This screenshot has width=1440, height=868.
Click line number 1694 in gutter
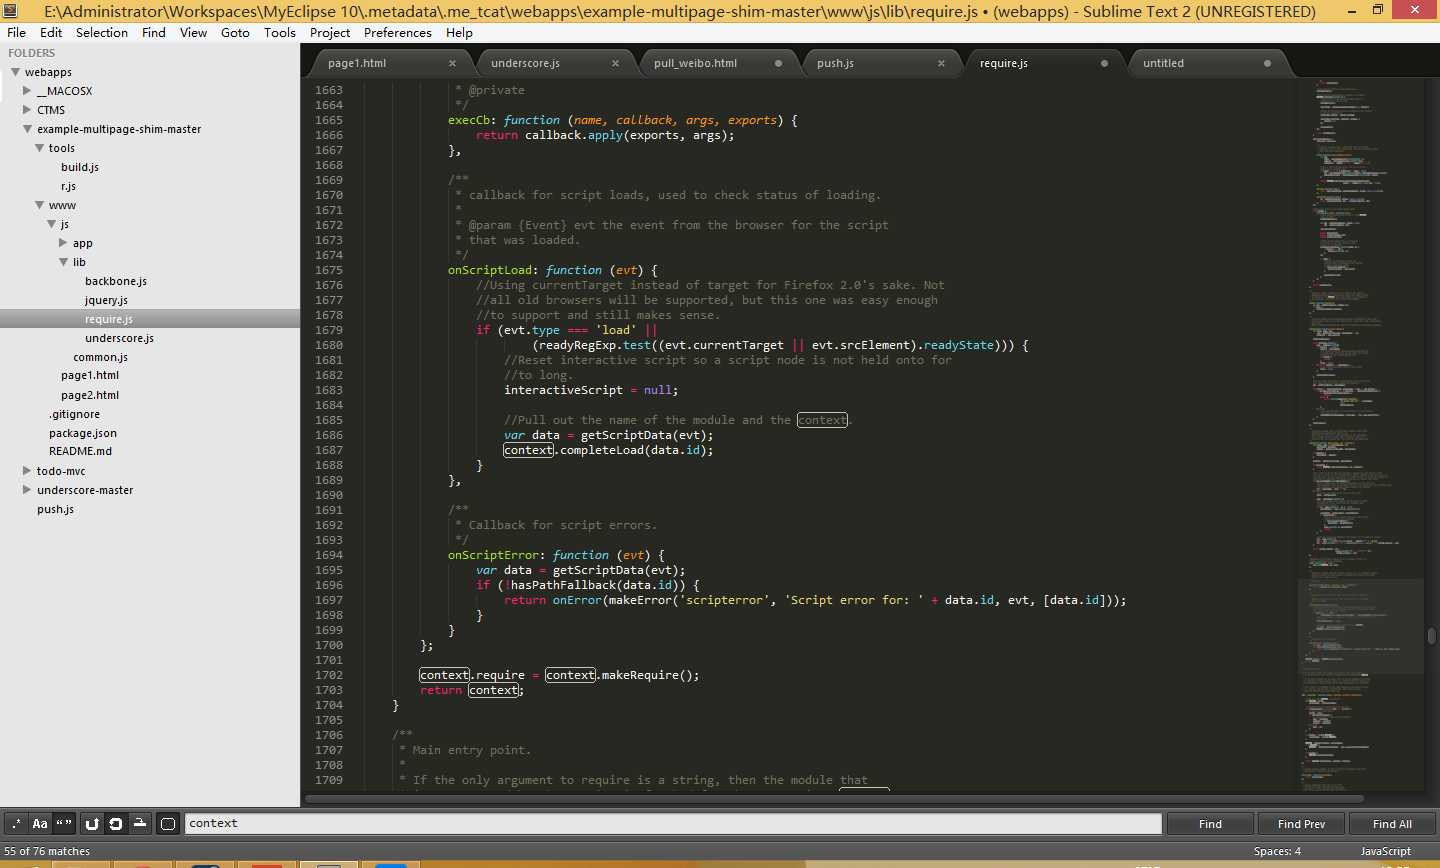(x=329, y=555)
